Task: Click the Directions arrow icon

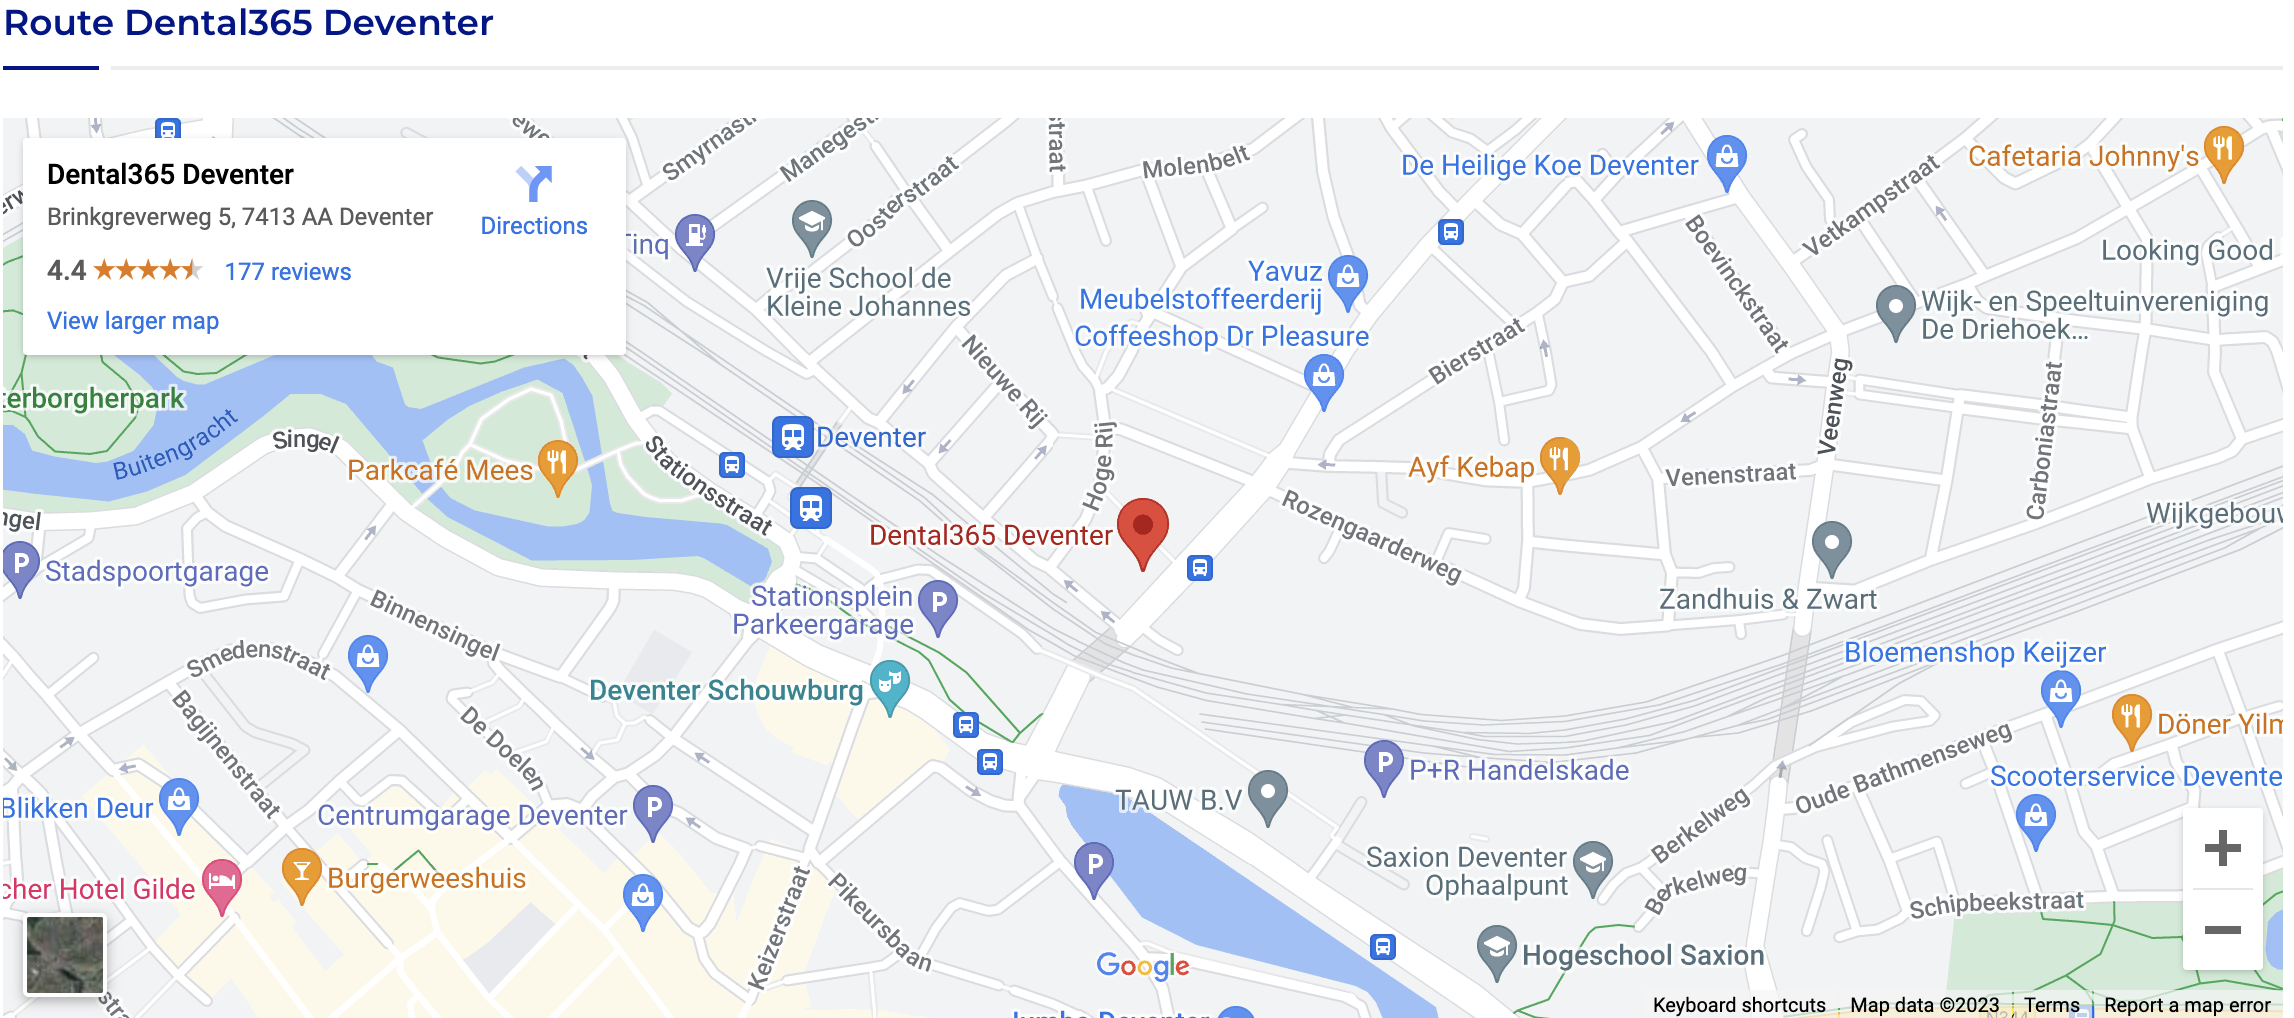Action: point(534,184)
